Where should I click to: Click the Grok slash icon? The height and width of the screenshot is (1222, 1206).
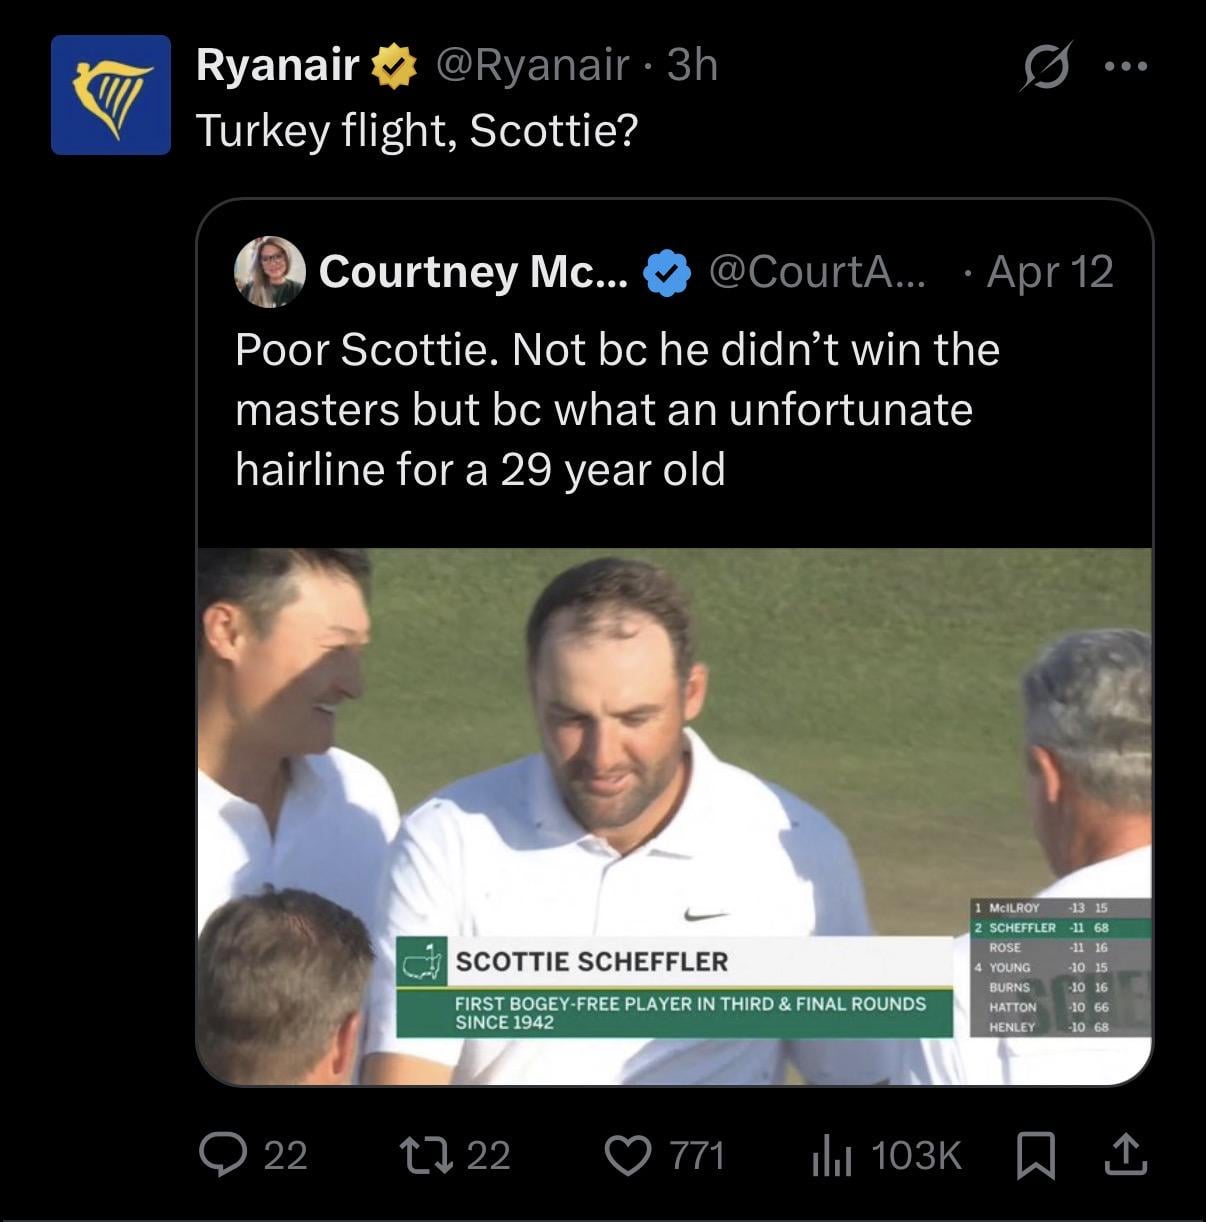(1047, 66)
